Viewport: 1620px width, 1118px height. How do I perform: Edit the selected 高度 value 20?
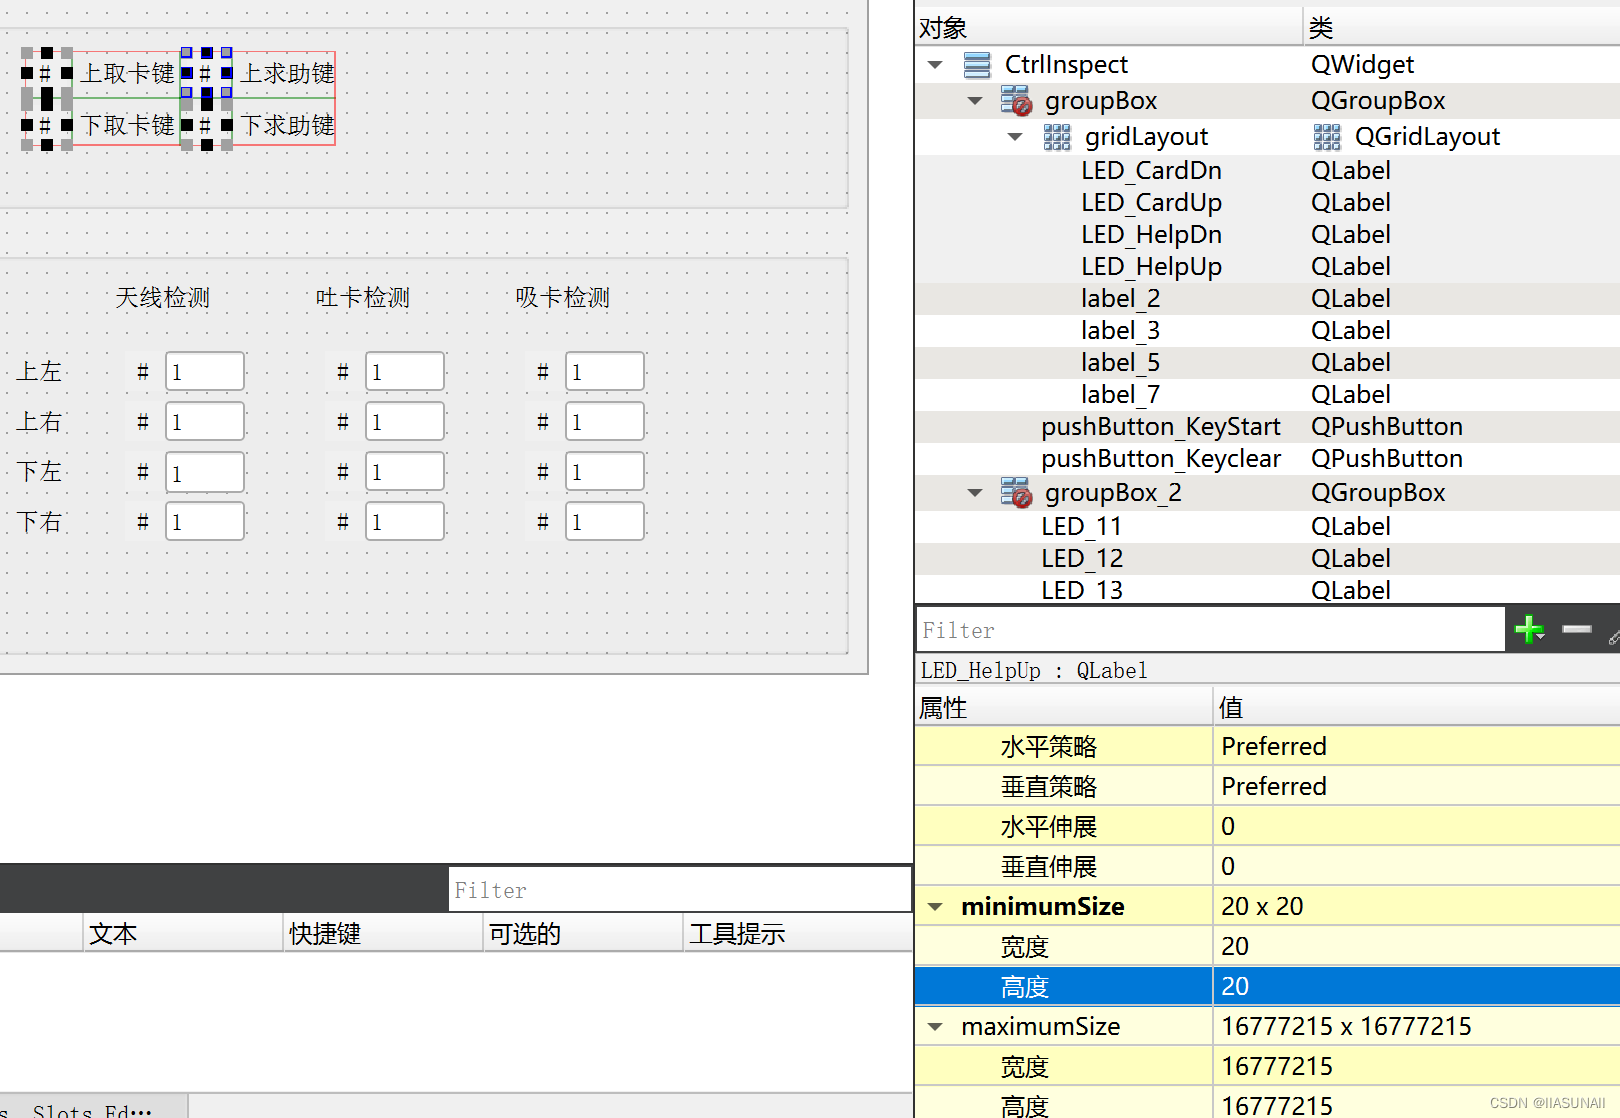[1417, 987]
